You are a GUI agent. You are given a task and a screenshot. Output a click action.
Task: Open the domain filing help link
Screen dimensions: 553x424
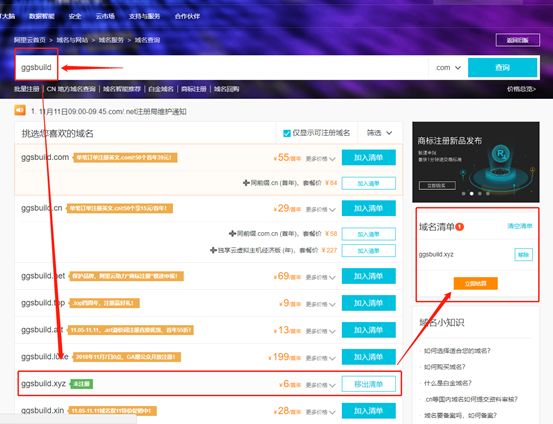pyautogui.click(x=460, y=415)
